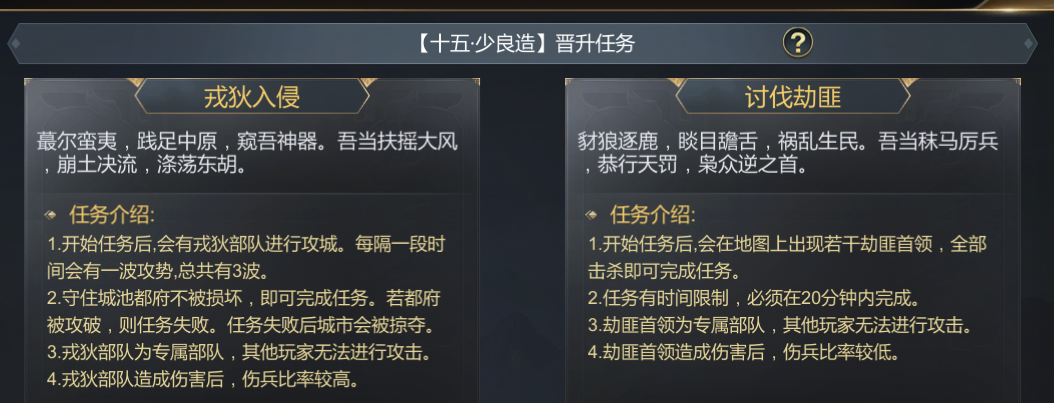Select rule 4 about 伤兵比率较高
The width and height of the screenshot is (1054, 403).
[x=203, y=379]
